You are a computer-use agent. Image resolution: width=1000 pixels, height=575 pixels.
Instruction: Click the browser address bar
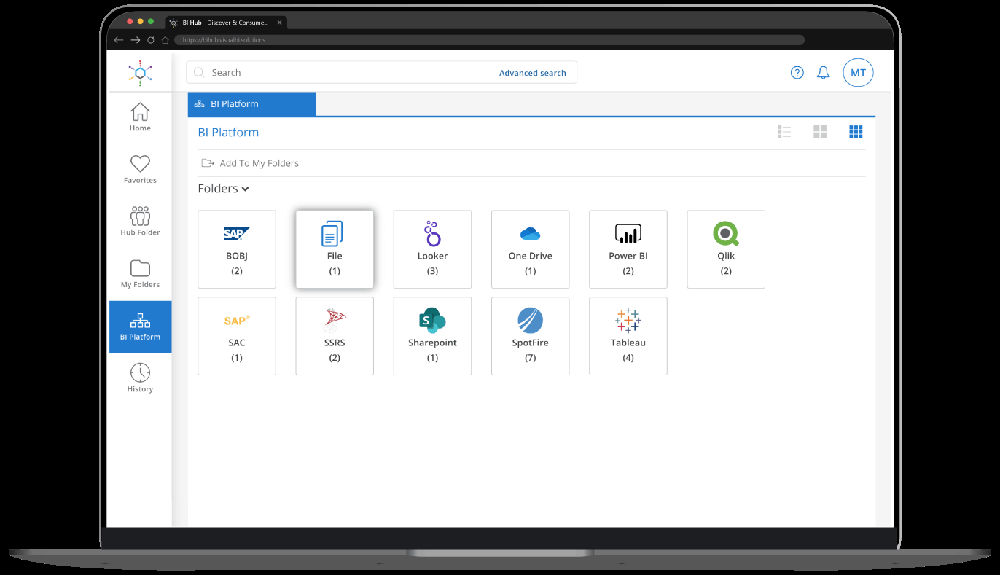pos(489,40)
